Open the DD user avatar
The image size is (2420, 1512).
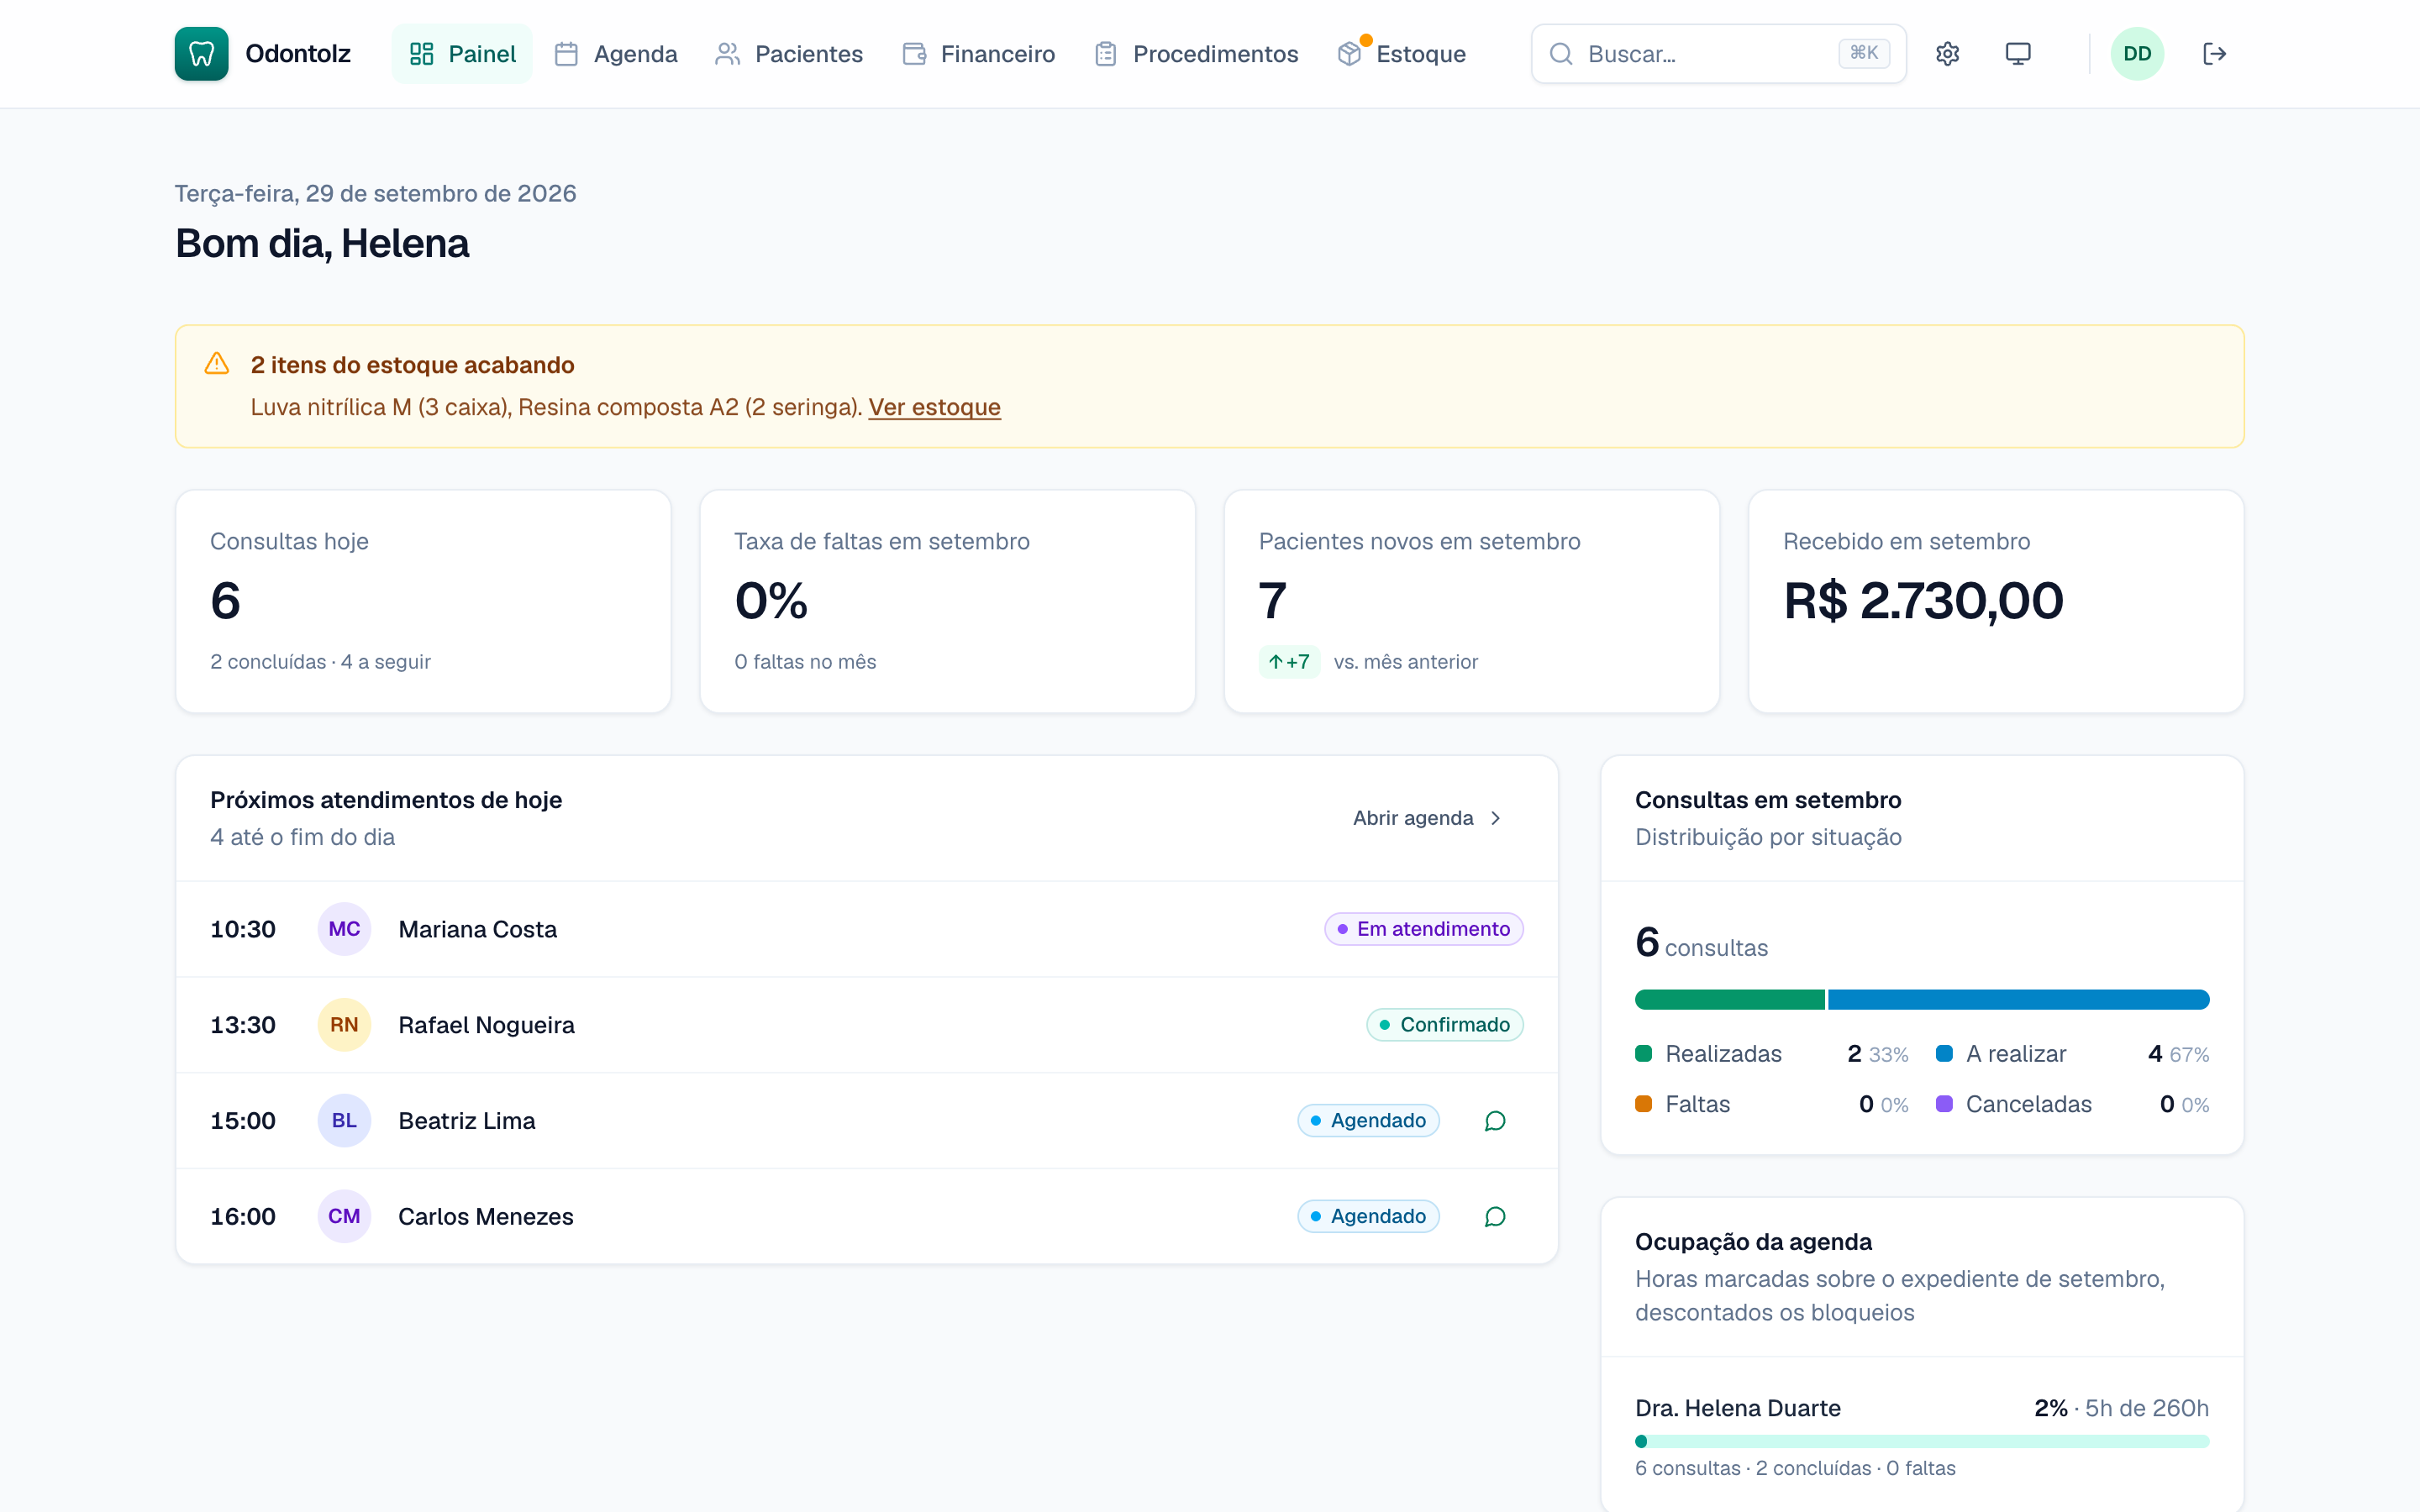2137,53
